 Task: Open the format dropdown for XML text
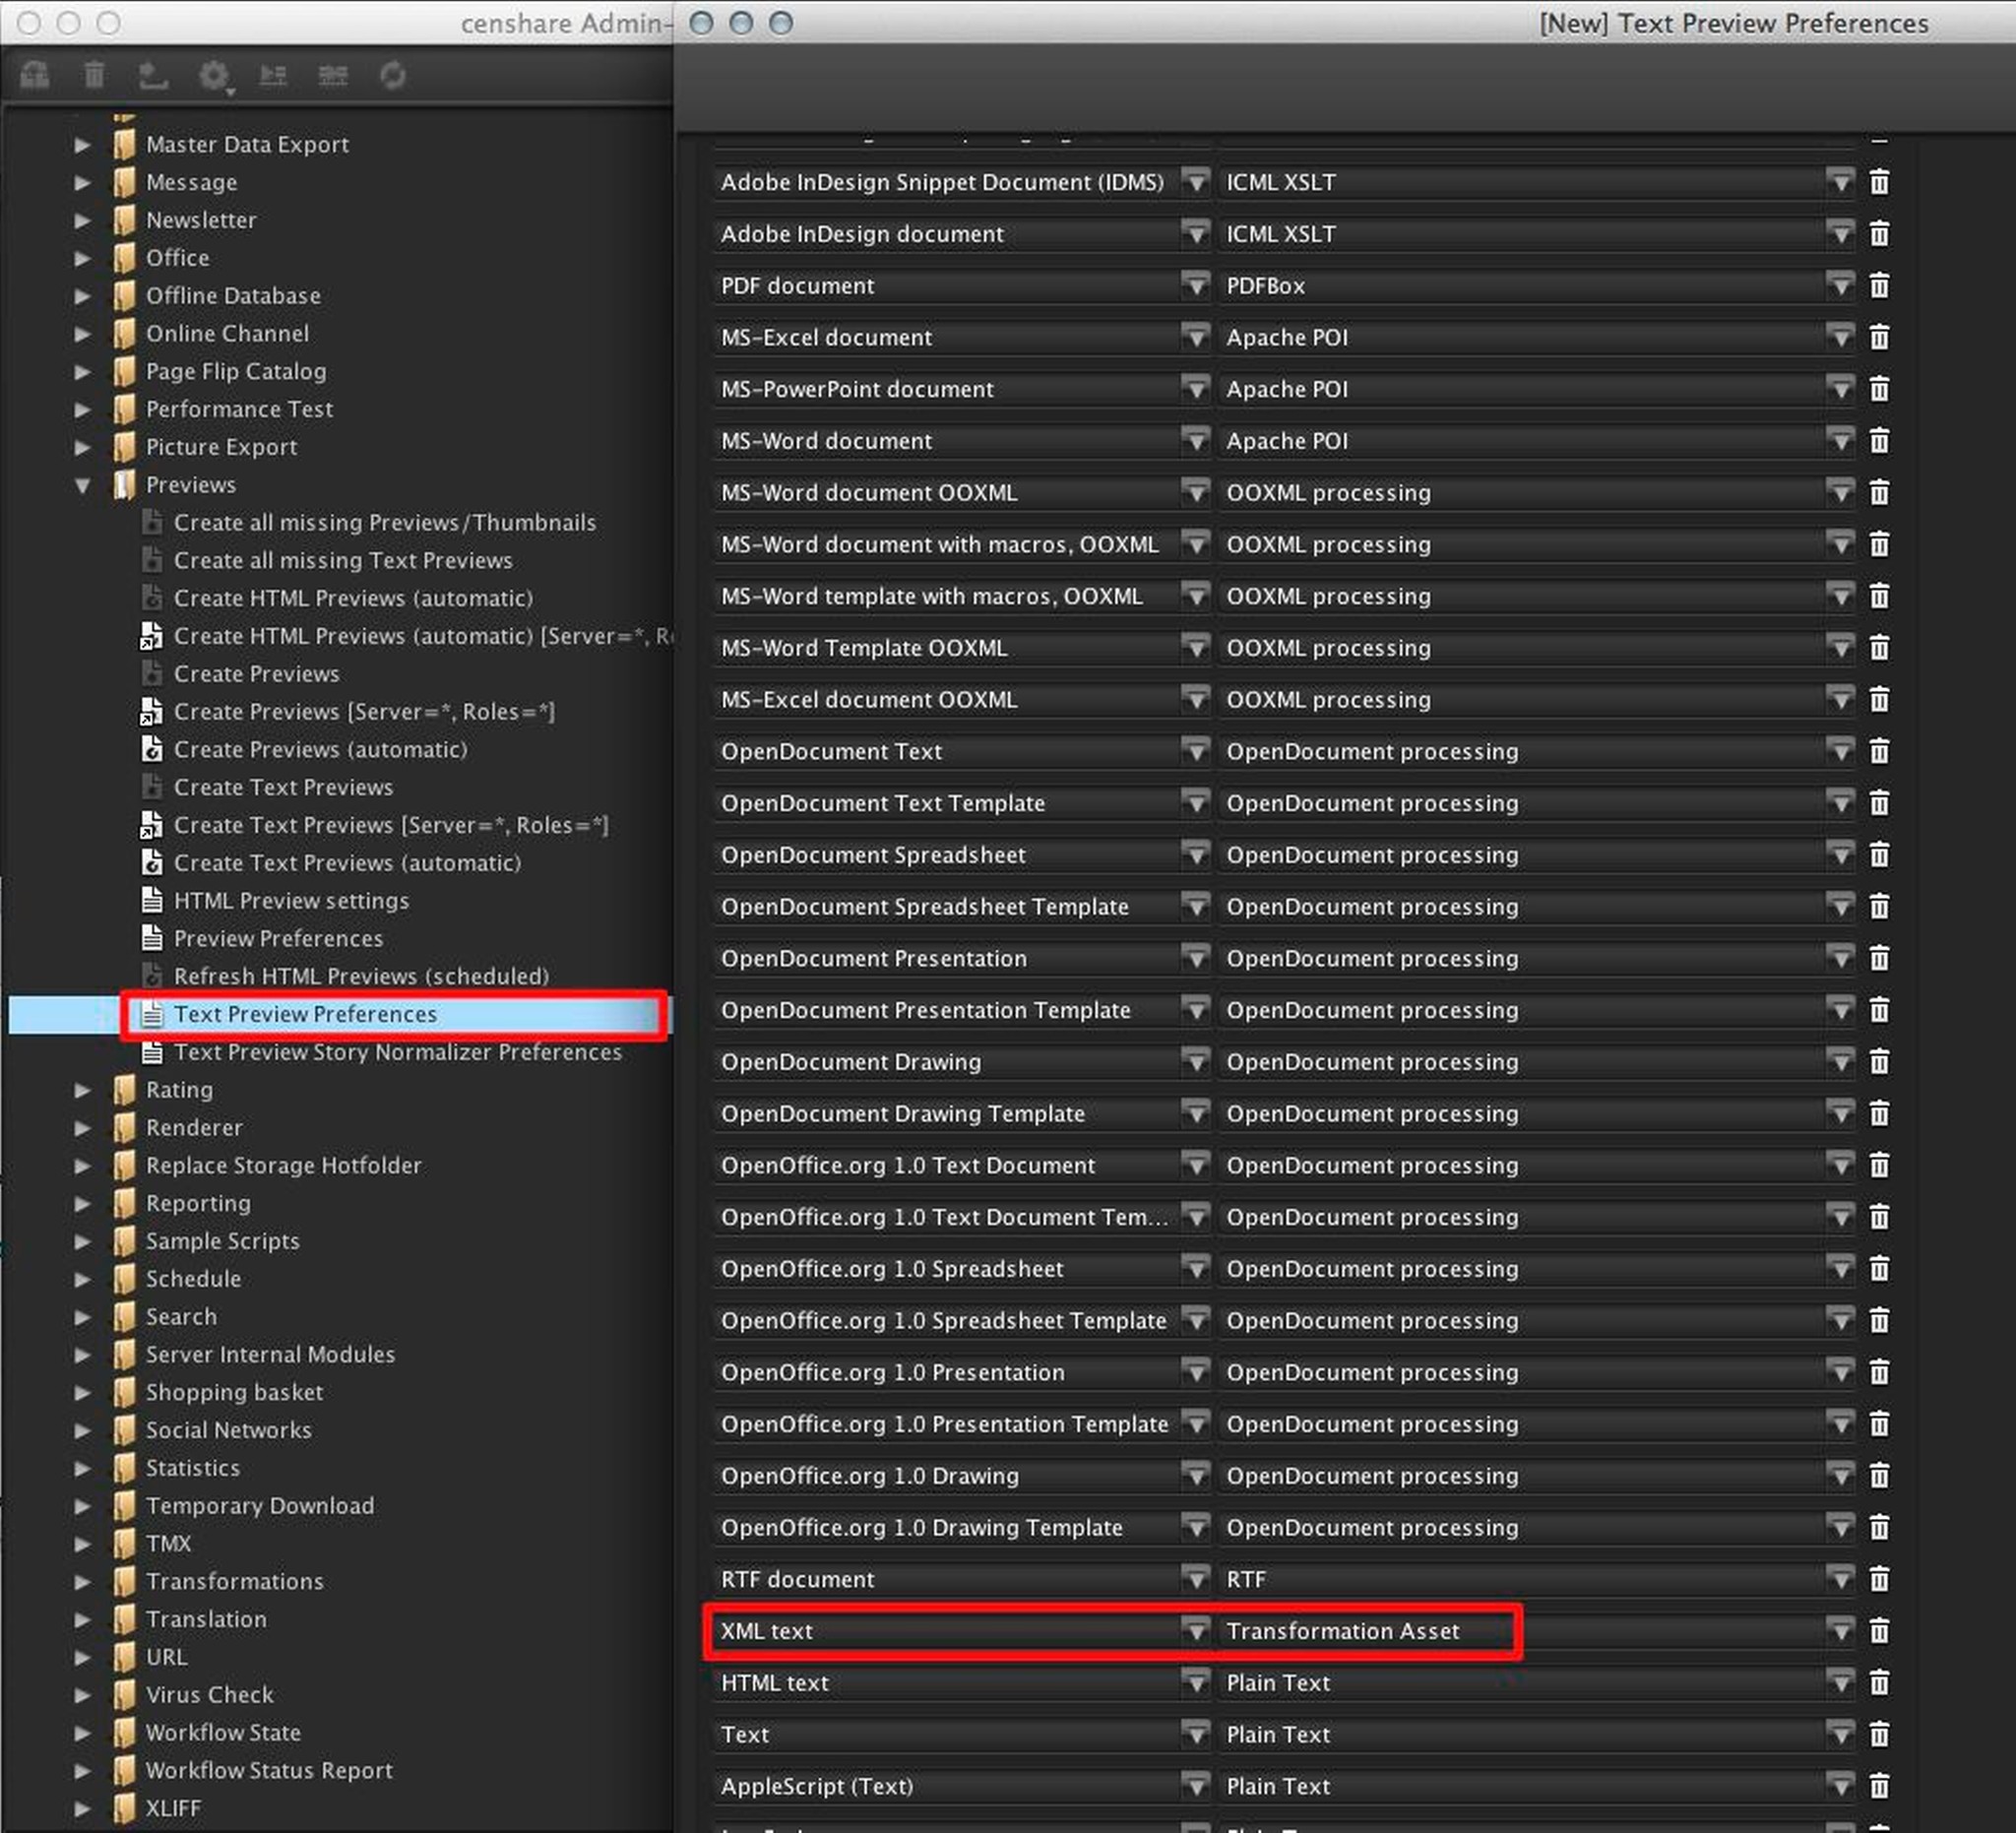pos(1196,1631)
